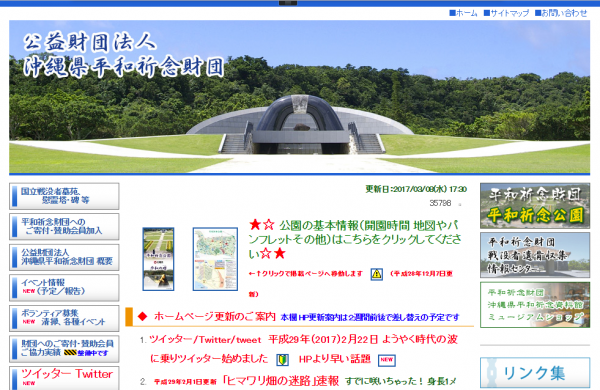Viewport: 600px width, 390px height.
Task: Open the 沖縄県平和祈念資料館ミュージアムショップ banner
Action: (x=535, y=305)
